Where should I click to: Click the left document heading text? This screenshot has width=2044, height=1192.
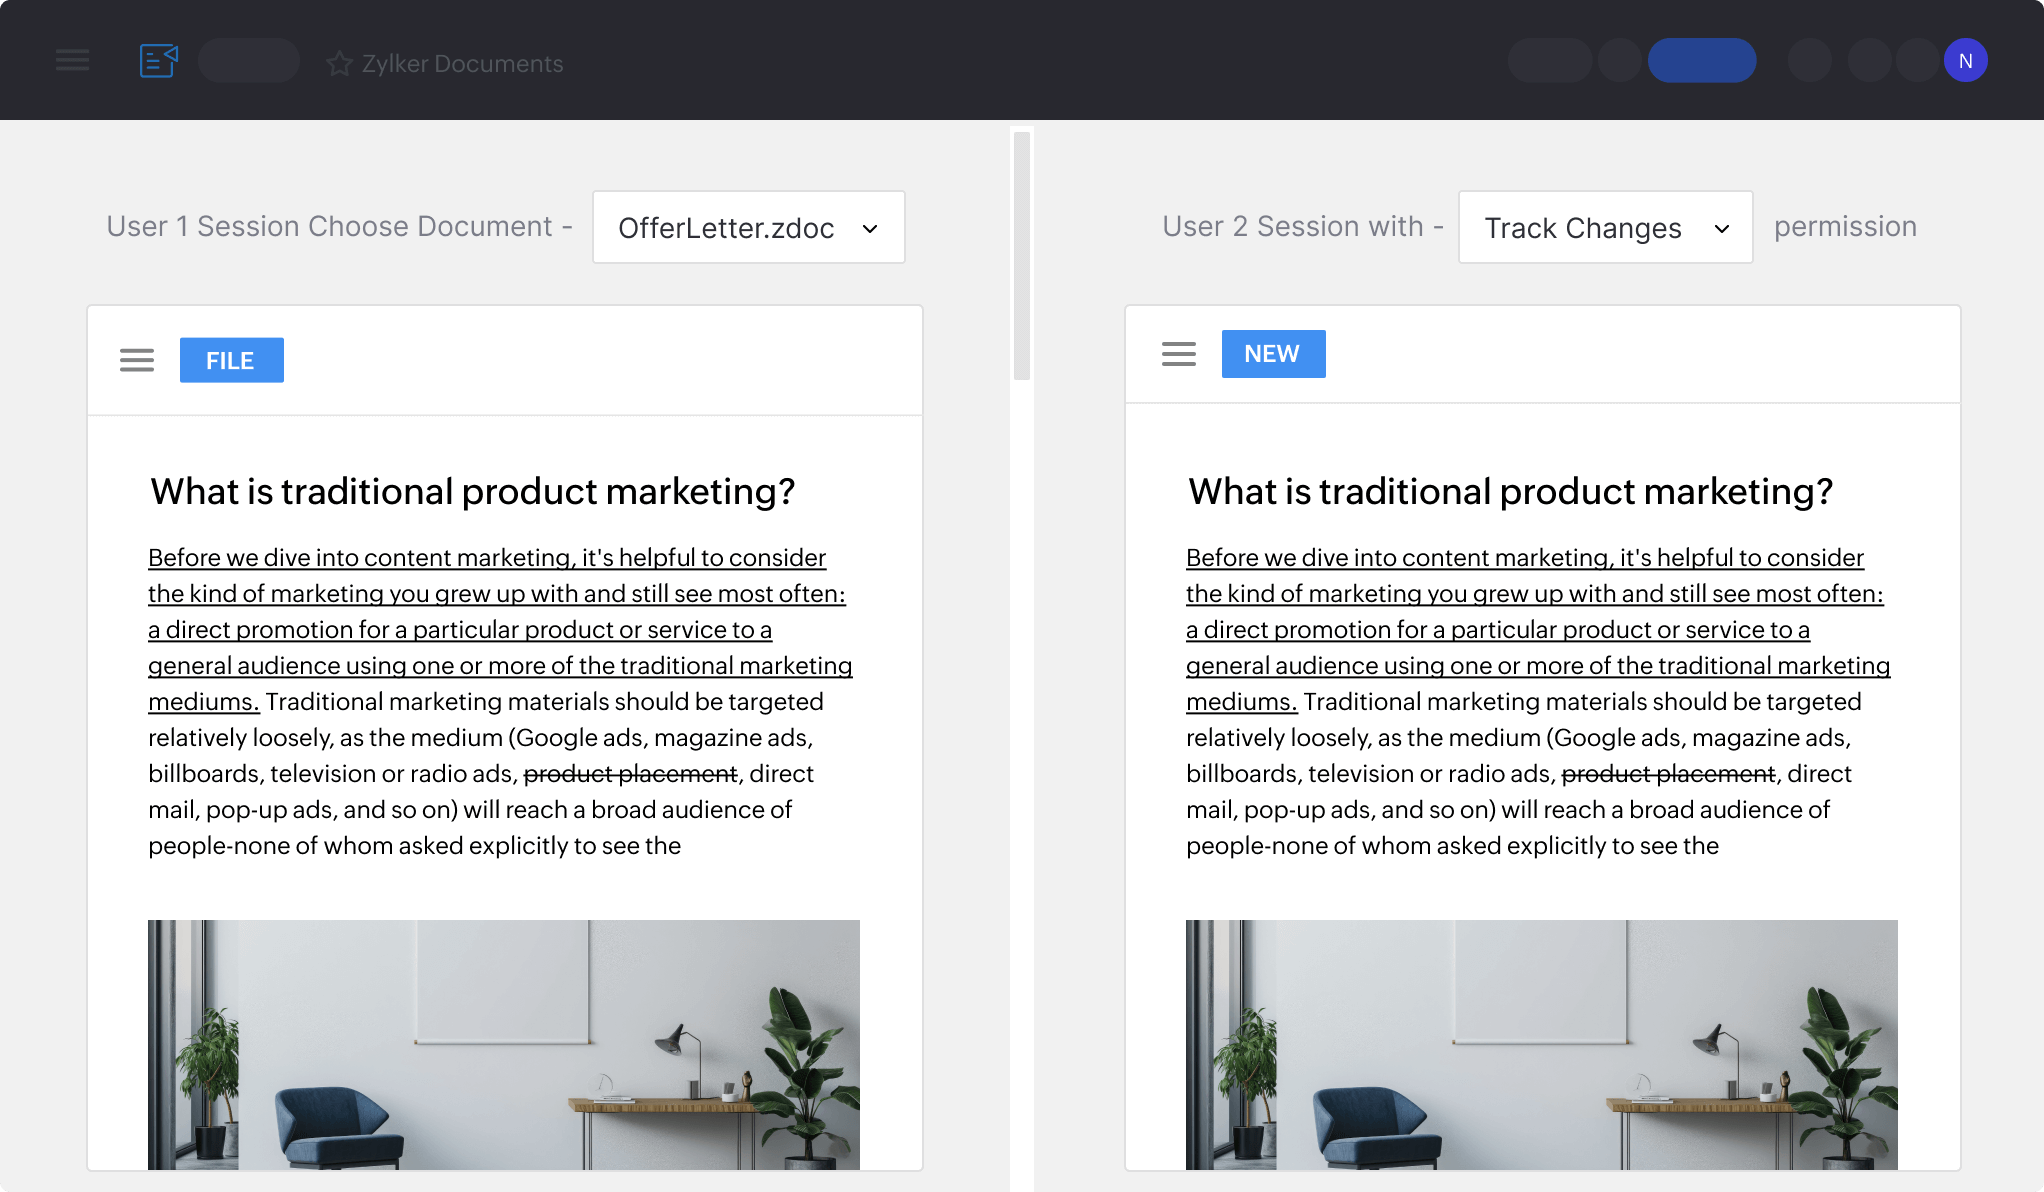click(x=472, y=492)
